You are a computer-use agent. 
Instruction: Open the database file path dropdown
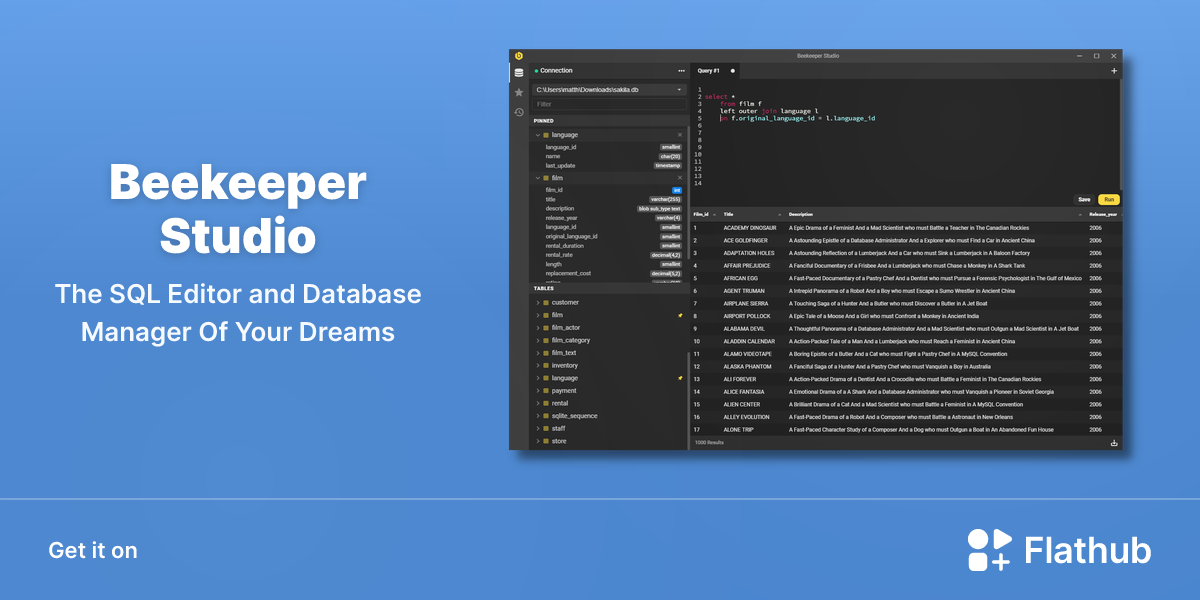(x=610, y=90)
